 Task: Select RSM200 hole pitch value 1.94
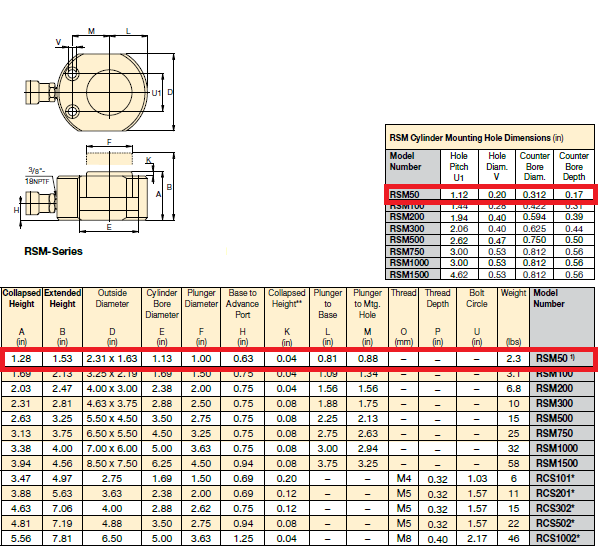[x=459, y=217]
